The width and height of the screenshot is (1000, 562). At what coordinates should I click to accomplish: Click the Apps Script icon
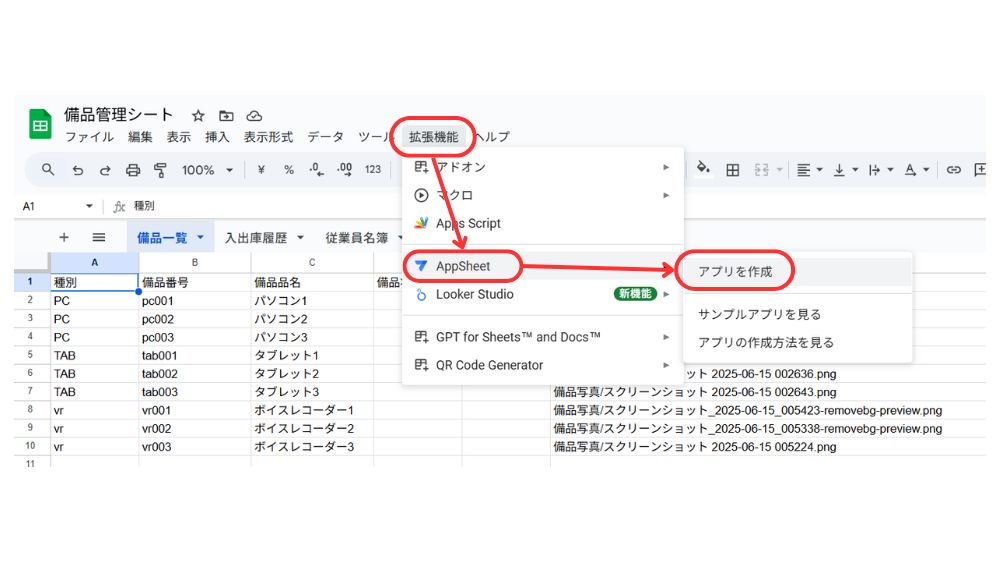pos(421,223)
